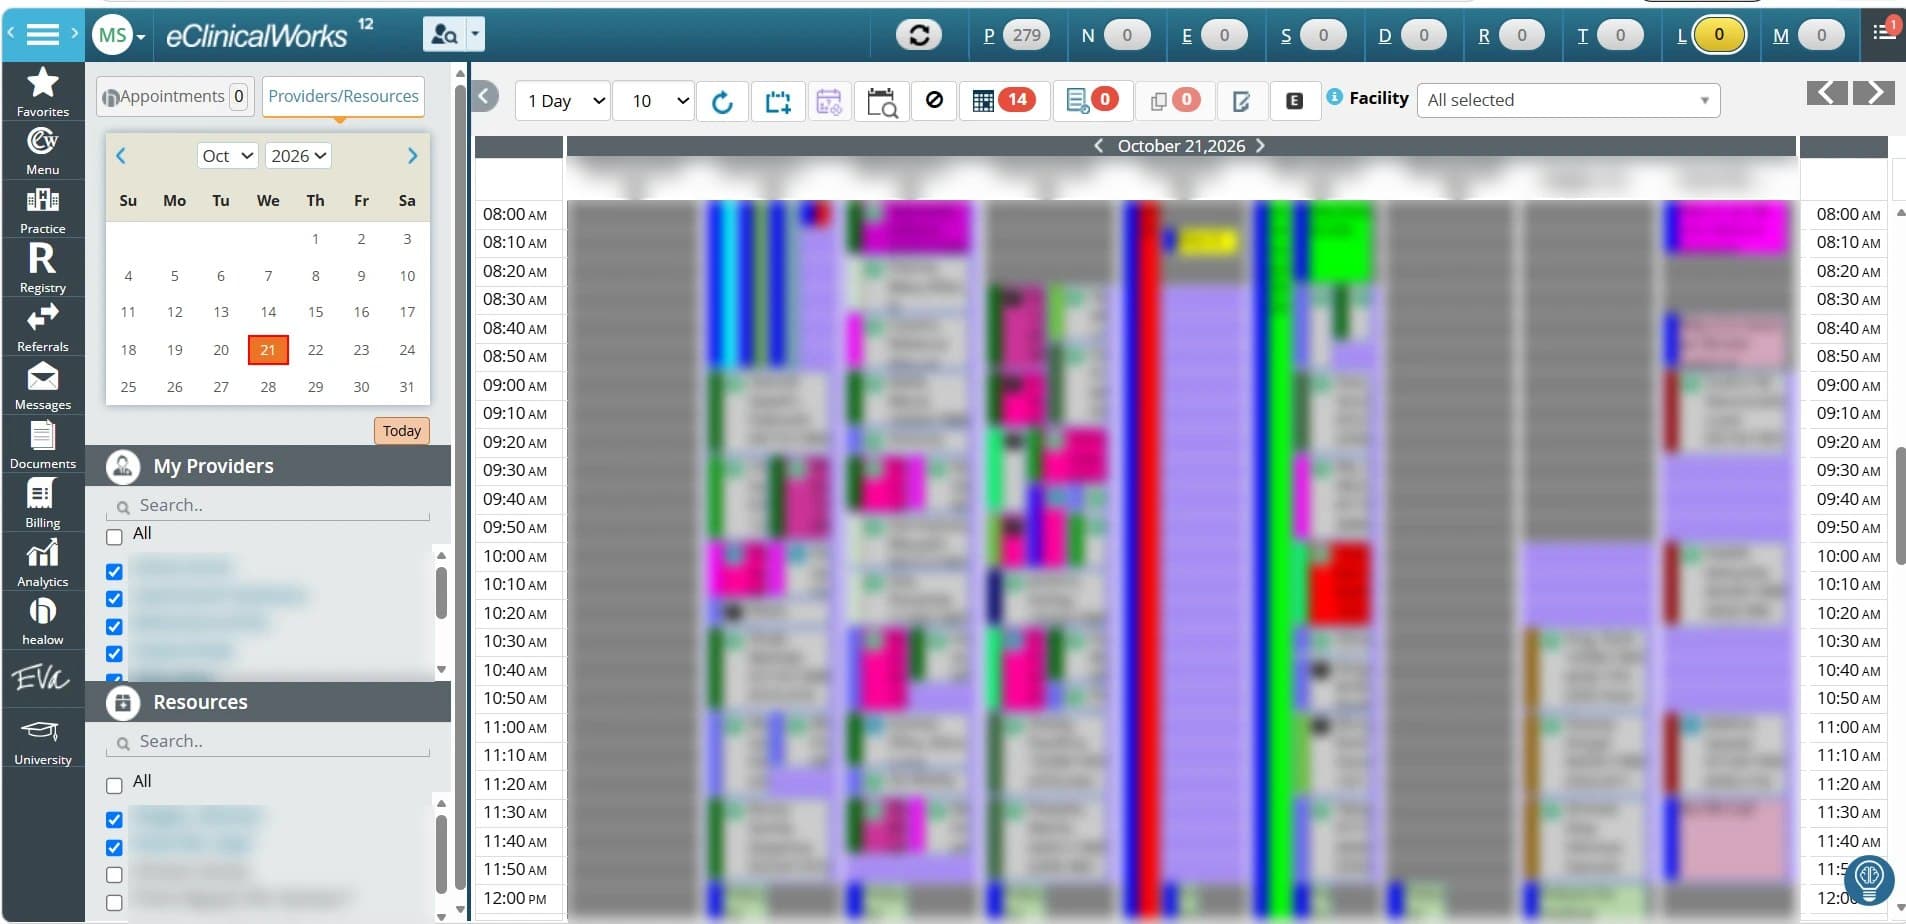Switch to the Providers/Resources tab

343,97
